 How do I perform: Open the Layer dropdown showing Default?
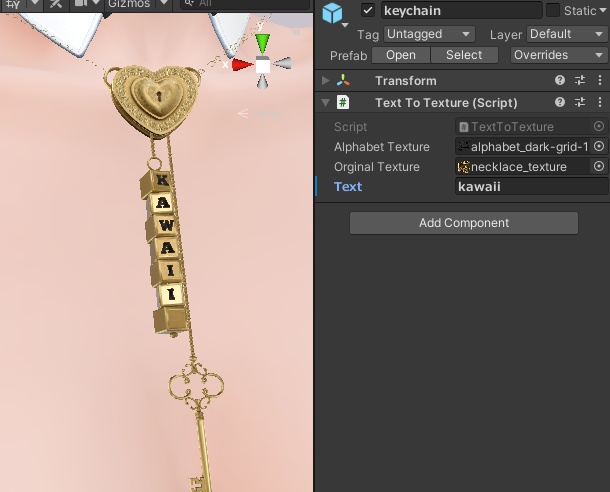567,34
